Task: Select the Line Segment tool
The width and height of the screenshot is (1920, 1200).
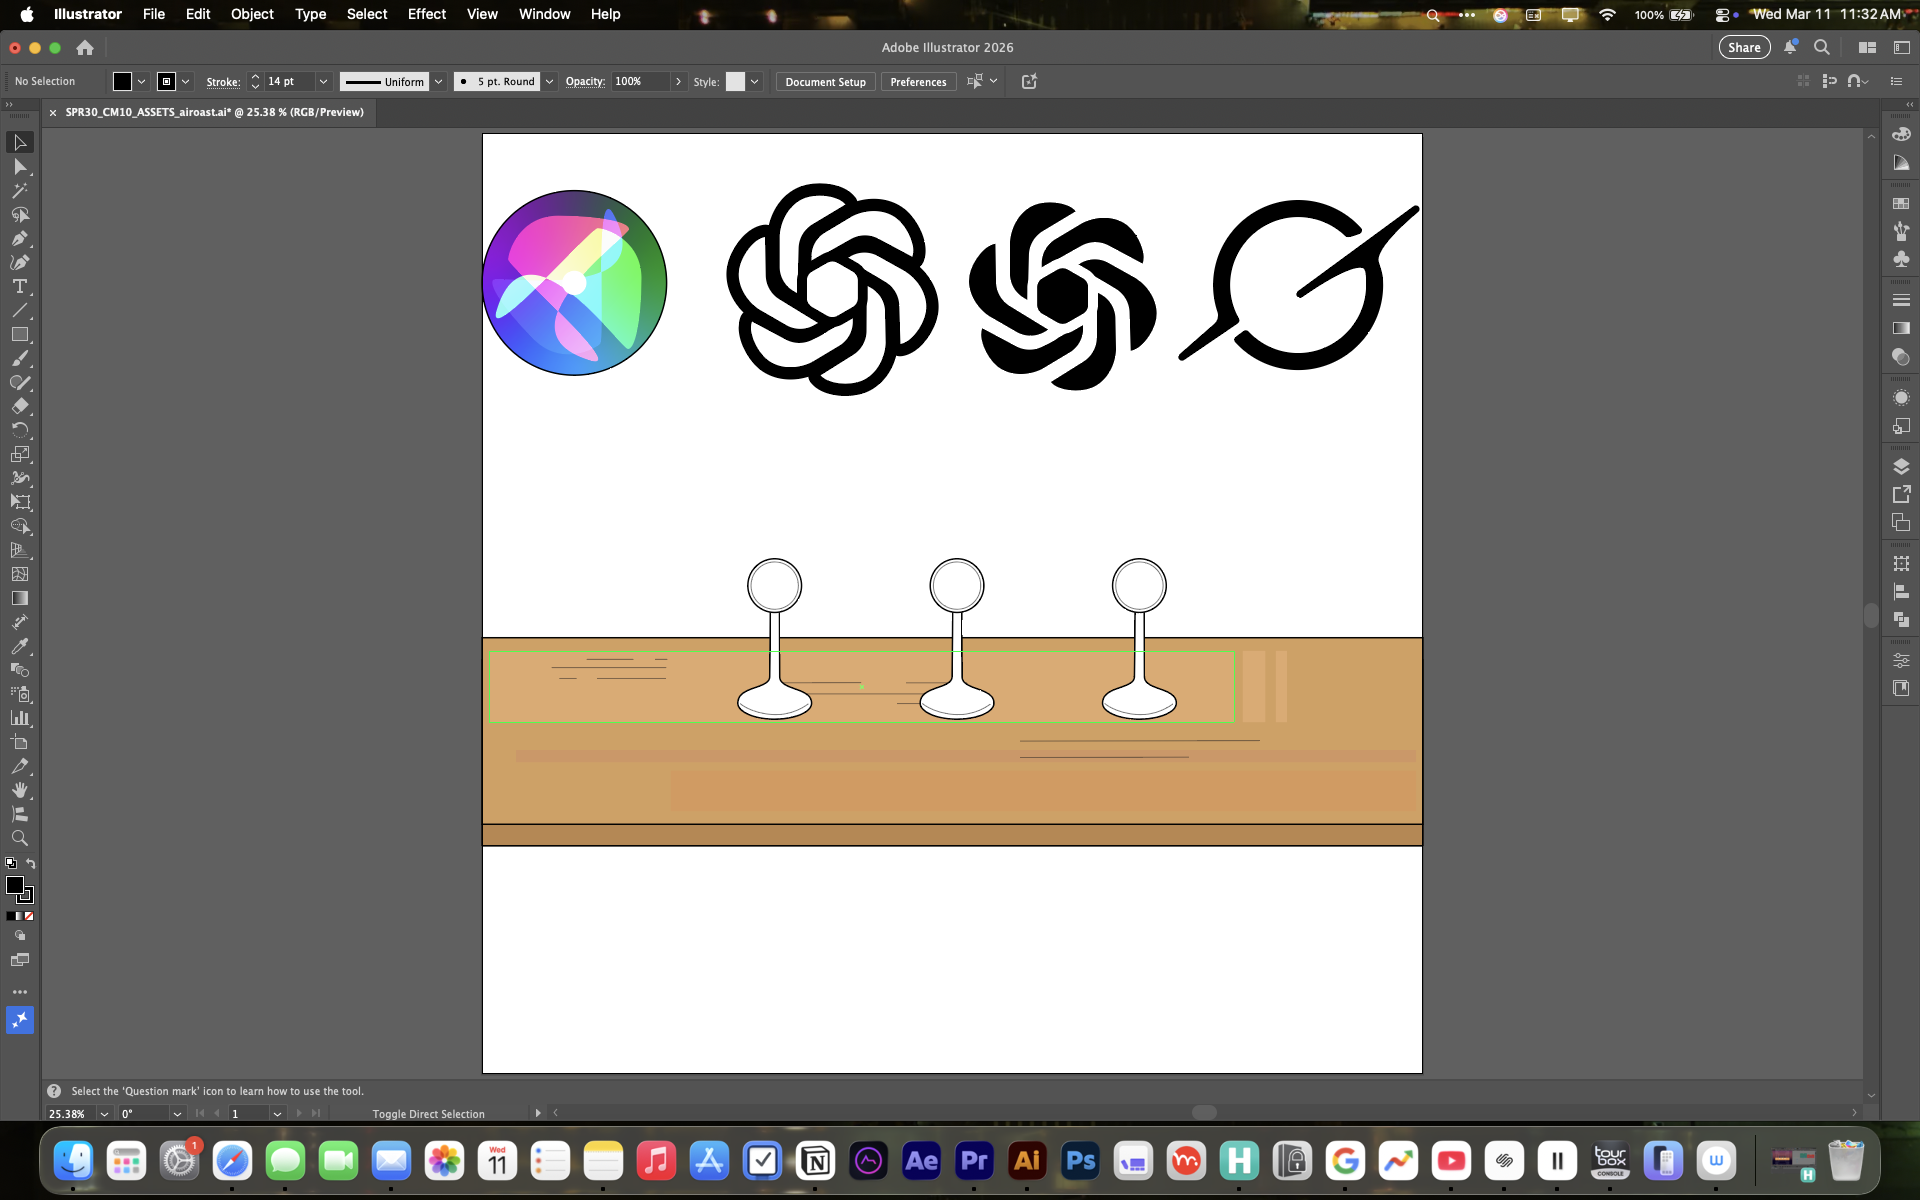Action: point(20,311)
